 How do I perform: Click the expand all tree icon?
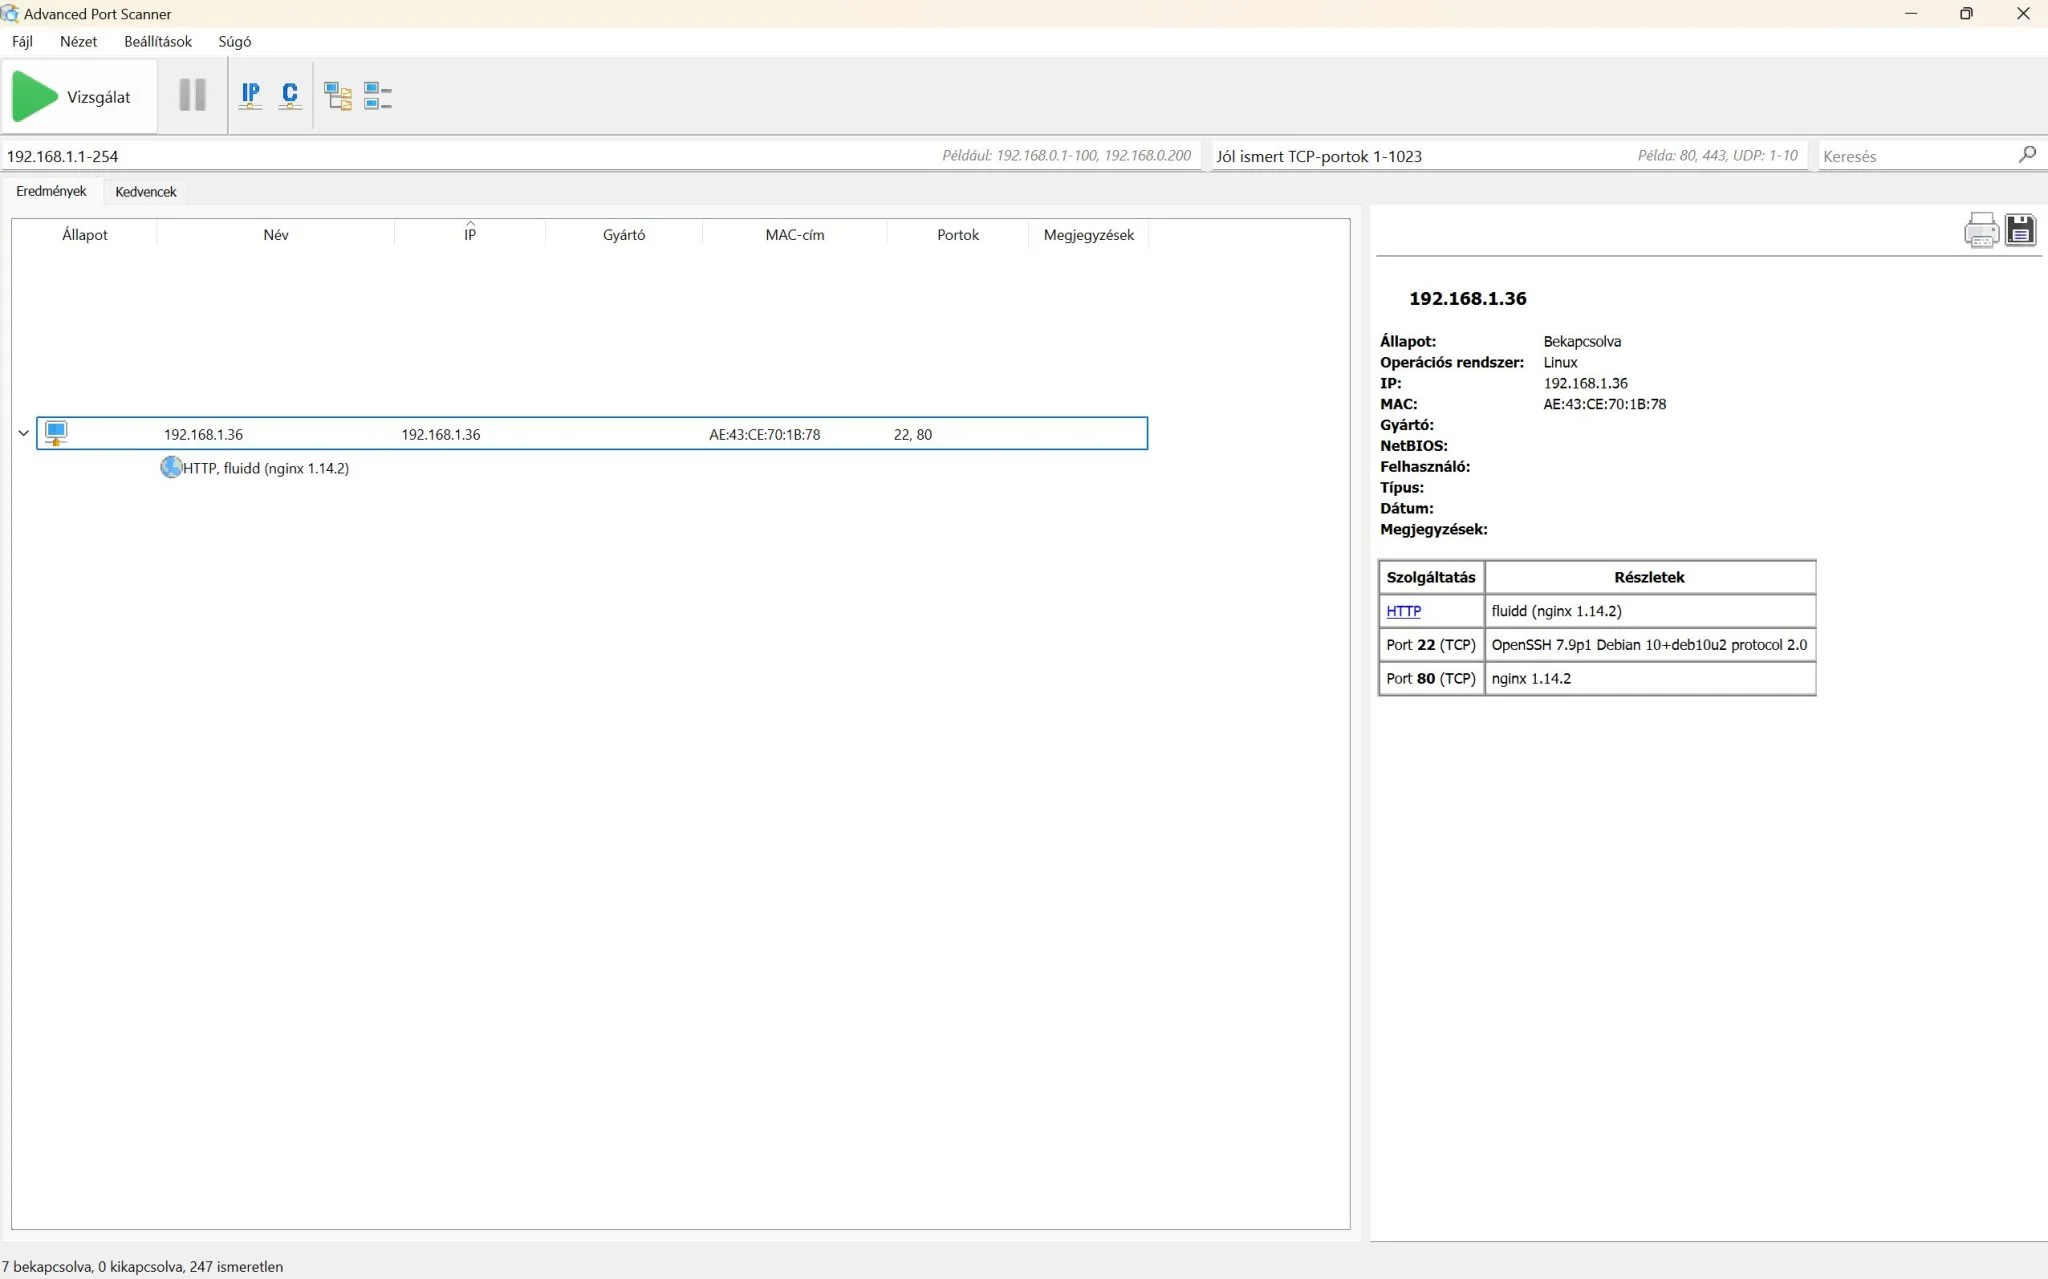click(338, 96)
